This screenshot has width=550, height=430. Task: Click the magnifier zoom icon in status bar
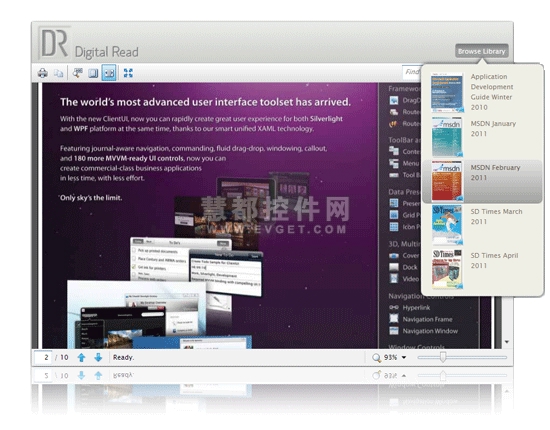tap(376, 358)
